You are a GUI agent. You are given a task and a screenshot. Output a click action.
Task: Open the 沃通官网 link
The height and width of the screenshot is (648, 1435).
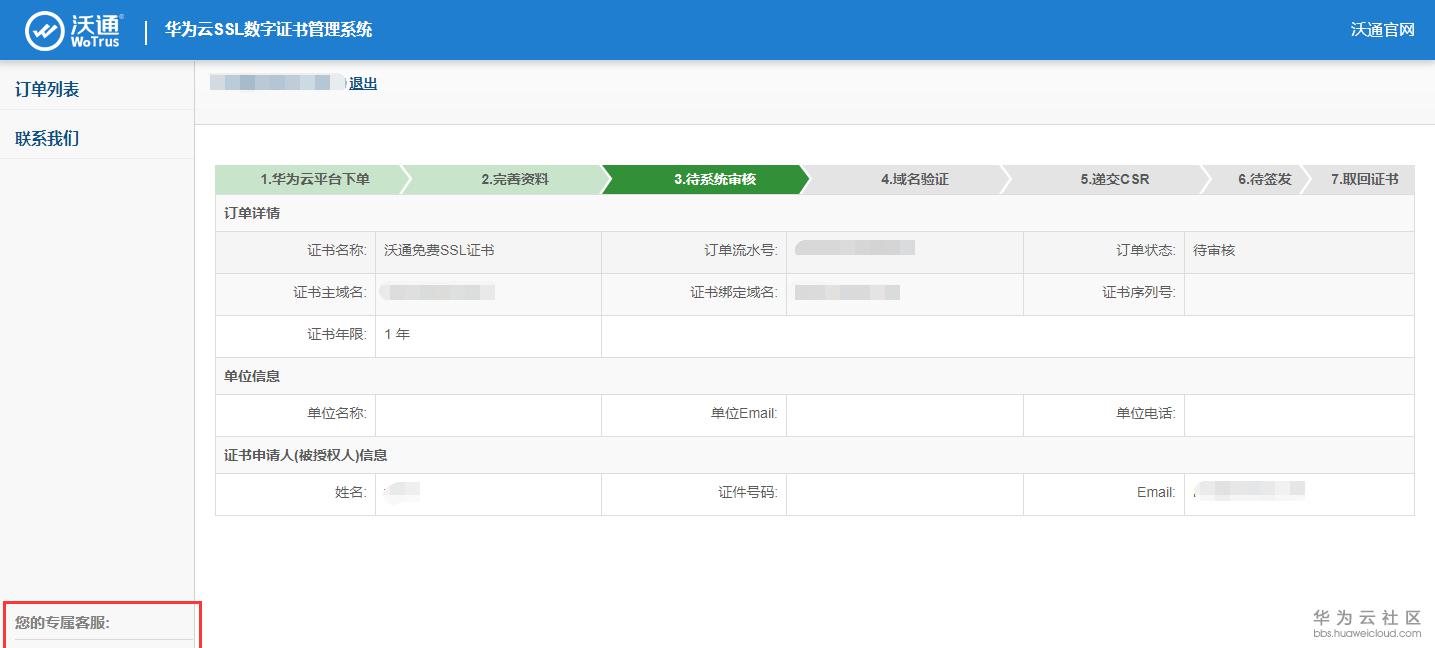pos(1383,30)
